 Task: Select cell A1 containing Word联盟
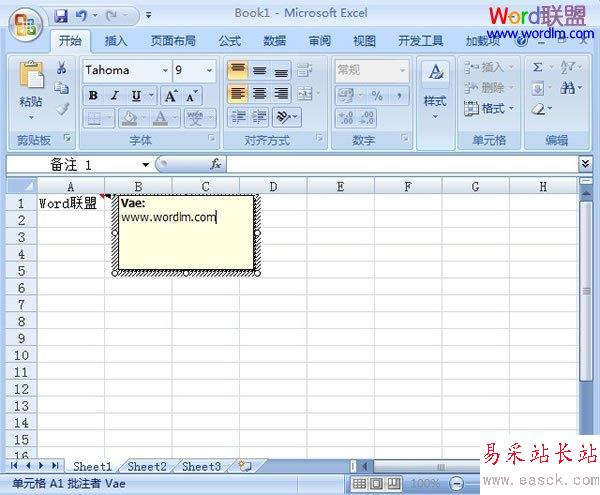(70, 203)
